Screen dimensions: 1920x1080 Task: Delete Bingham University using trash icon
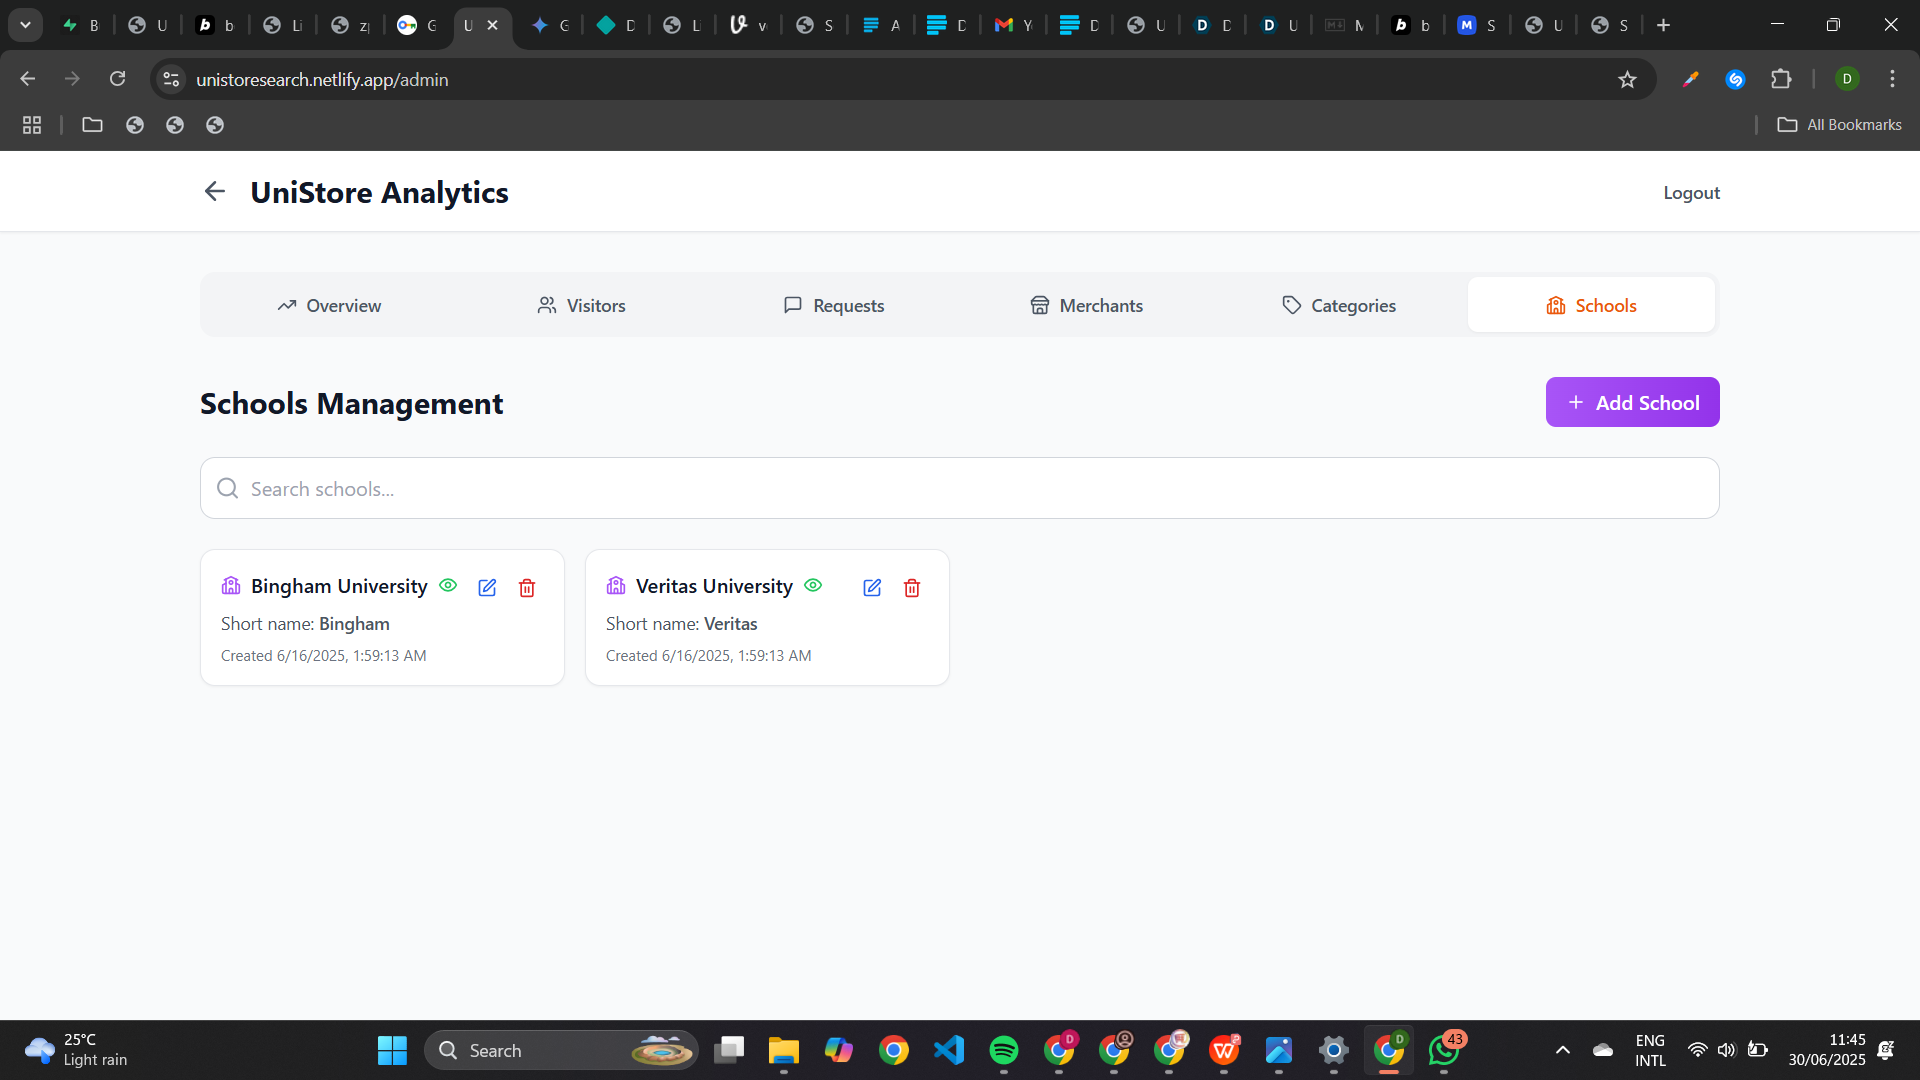(527, 588)
